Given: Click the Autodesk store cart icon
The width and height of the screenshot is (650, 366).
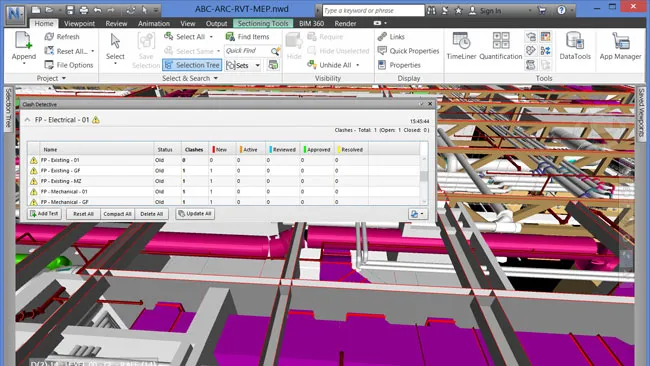Looking at the screenshot, I should click(541, 10).
